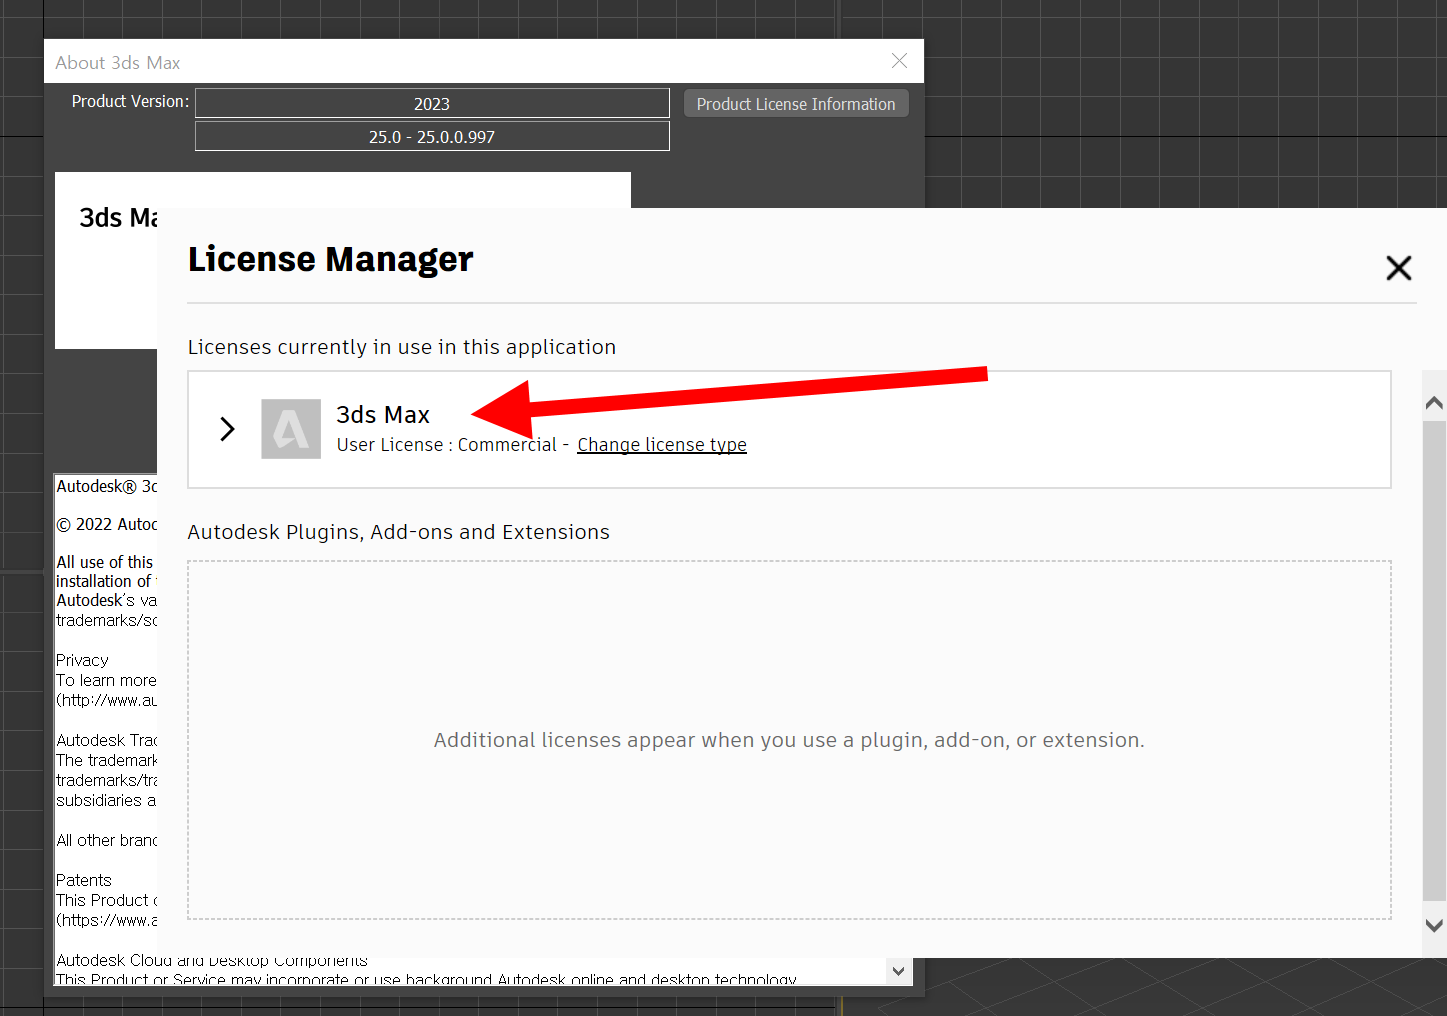1447x1016 pixels.
Task: Click the © 2022 copyright line
Action: (106, 524)
